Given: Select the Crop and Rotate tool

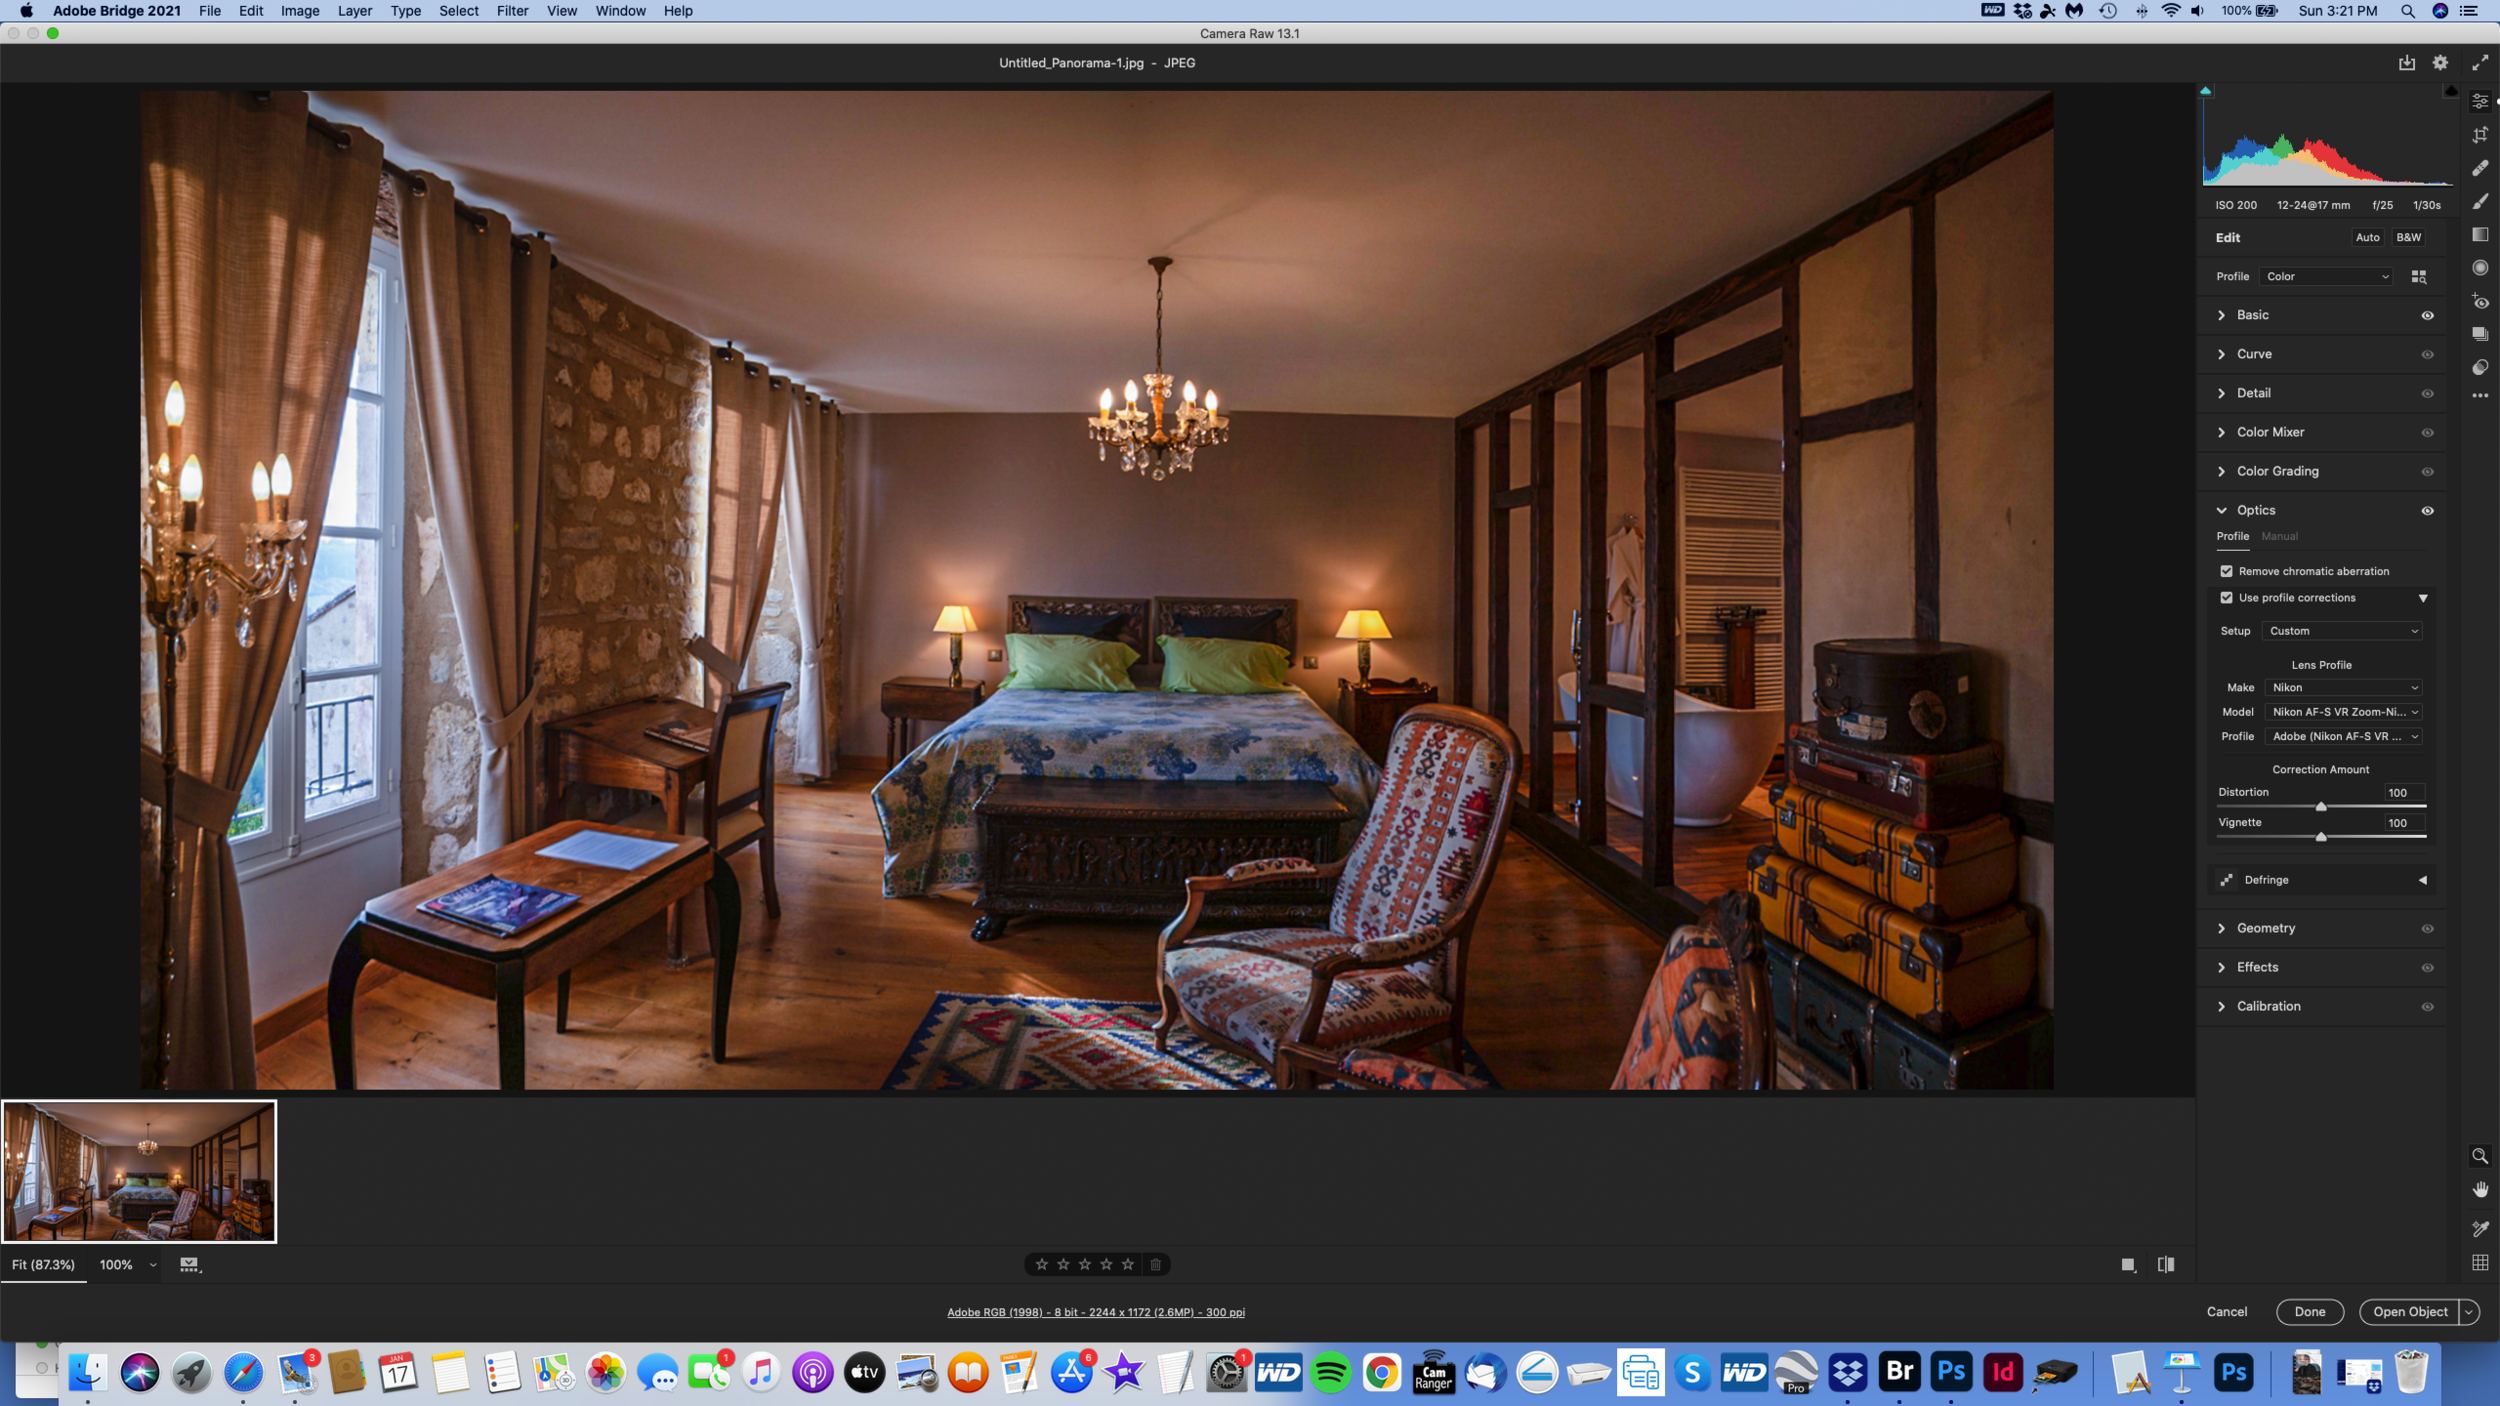Looking at the screenshot, I should [x=2480, y=135].
